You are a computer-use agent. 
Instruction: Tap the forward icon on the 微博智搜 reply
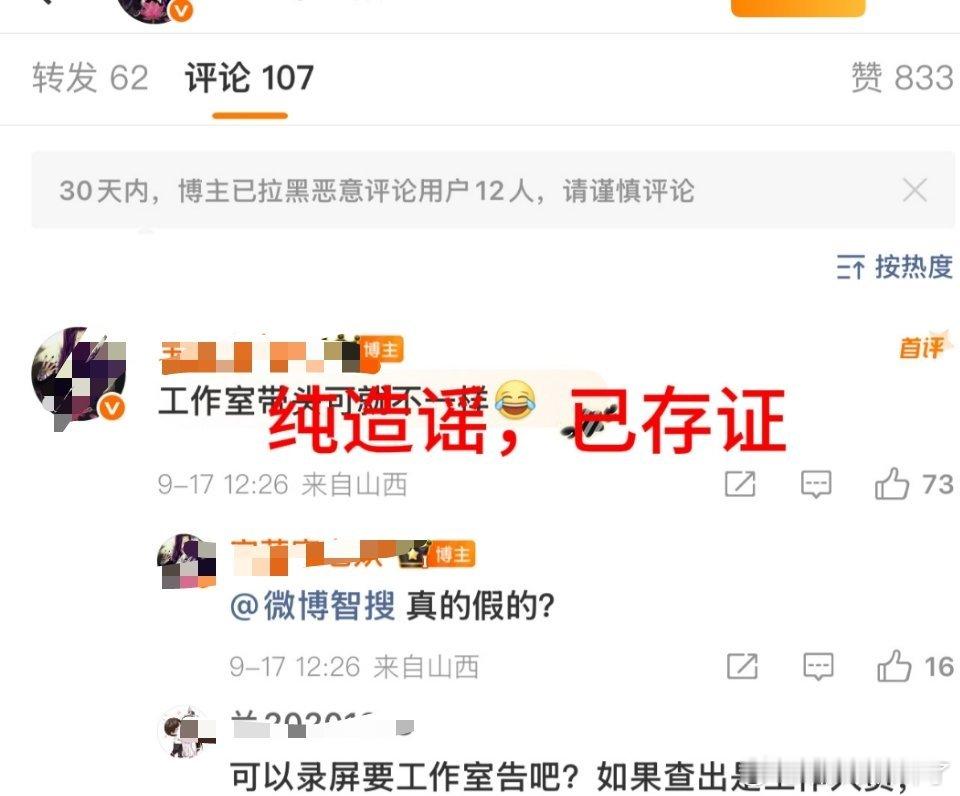(x=742, y=666)
